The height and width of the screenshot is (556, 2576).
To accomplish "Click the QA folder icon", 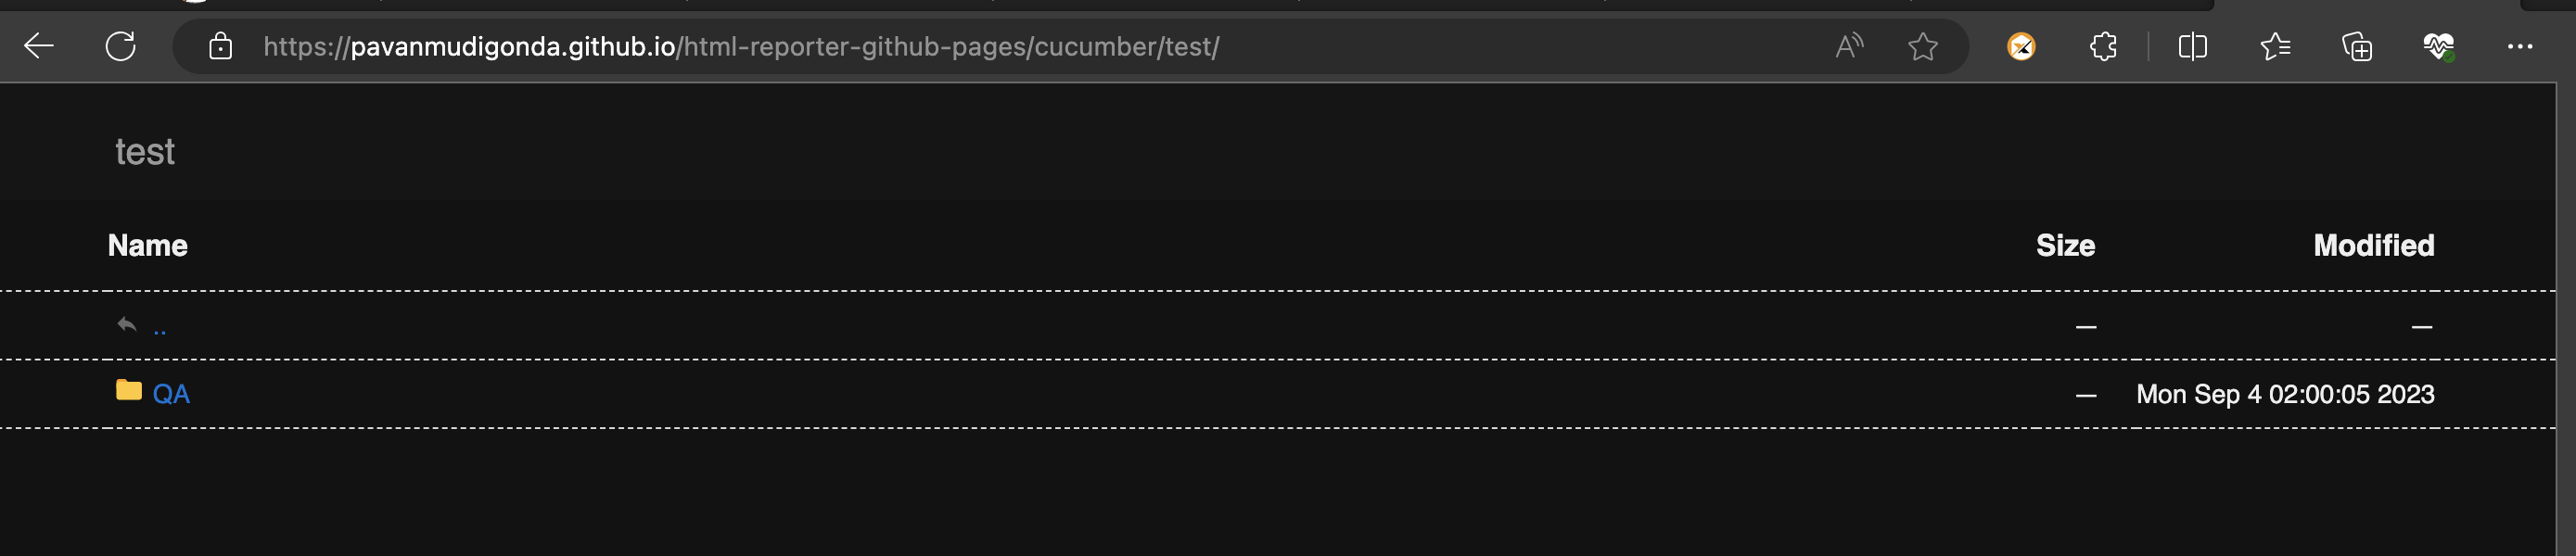I will (x=127, y=392).
